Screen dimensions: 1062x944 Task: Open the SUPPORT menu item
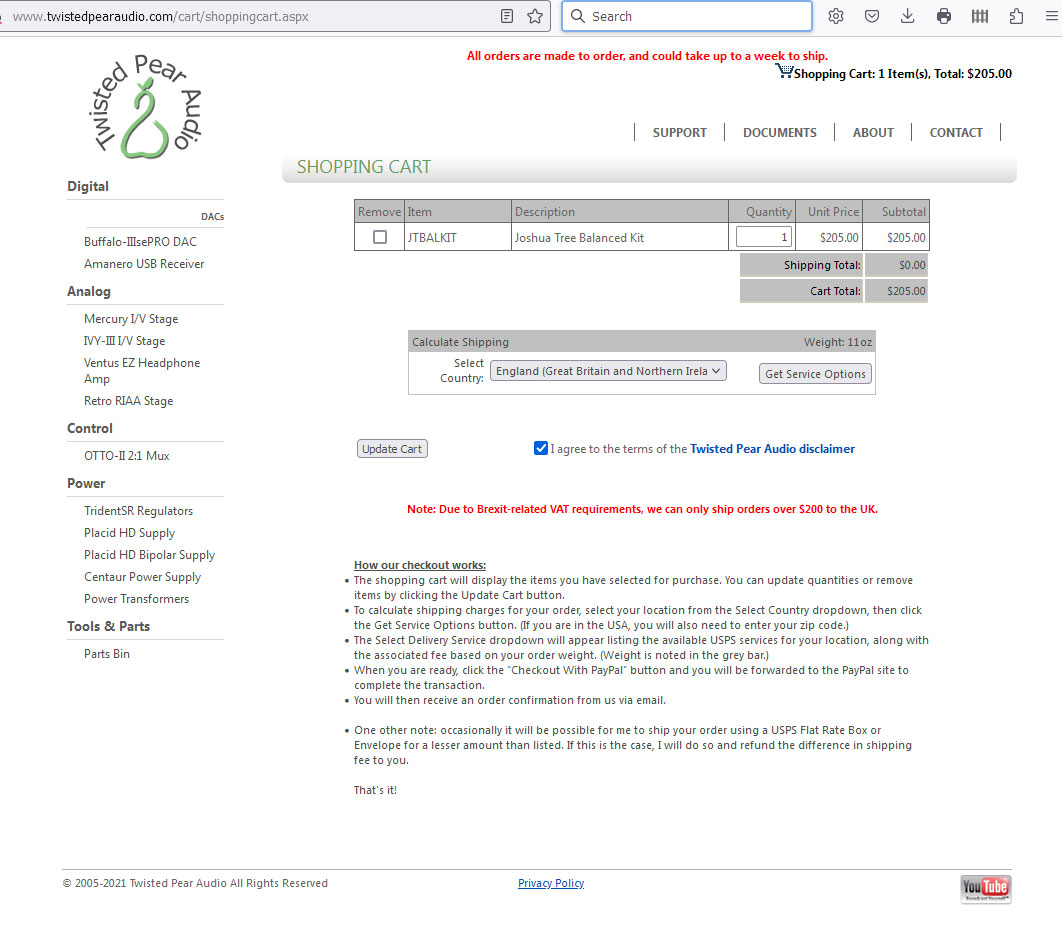pos(679,133)
